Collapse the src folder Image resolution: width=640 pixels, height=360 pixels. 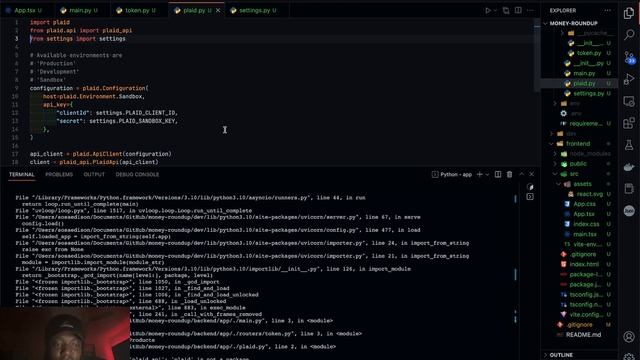point(555,174)
